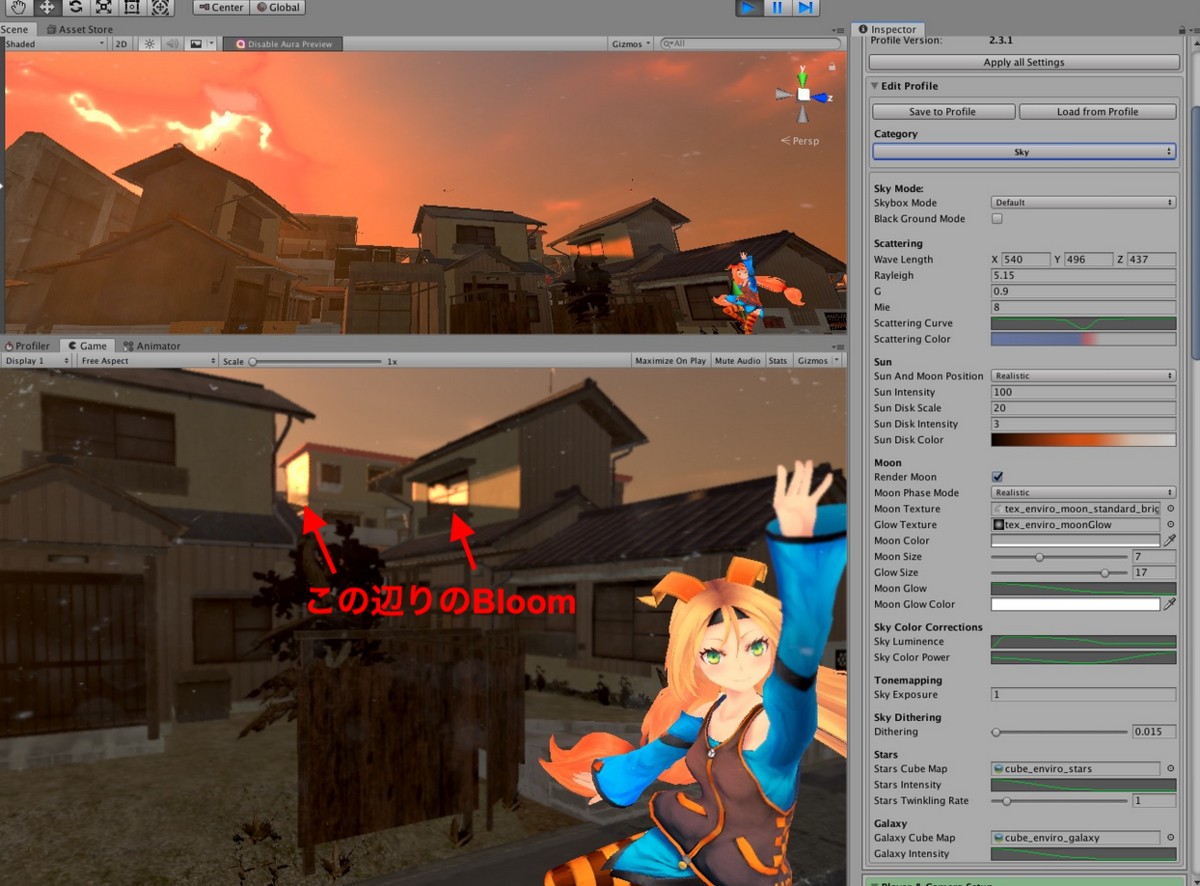Screen dimensions: 1200x886
Task: Click the Moon Glow Color eyedropper
Action: pyautogui.click(x=1170, y=605)
